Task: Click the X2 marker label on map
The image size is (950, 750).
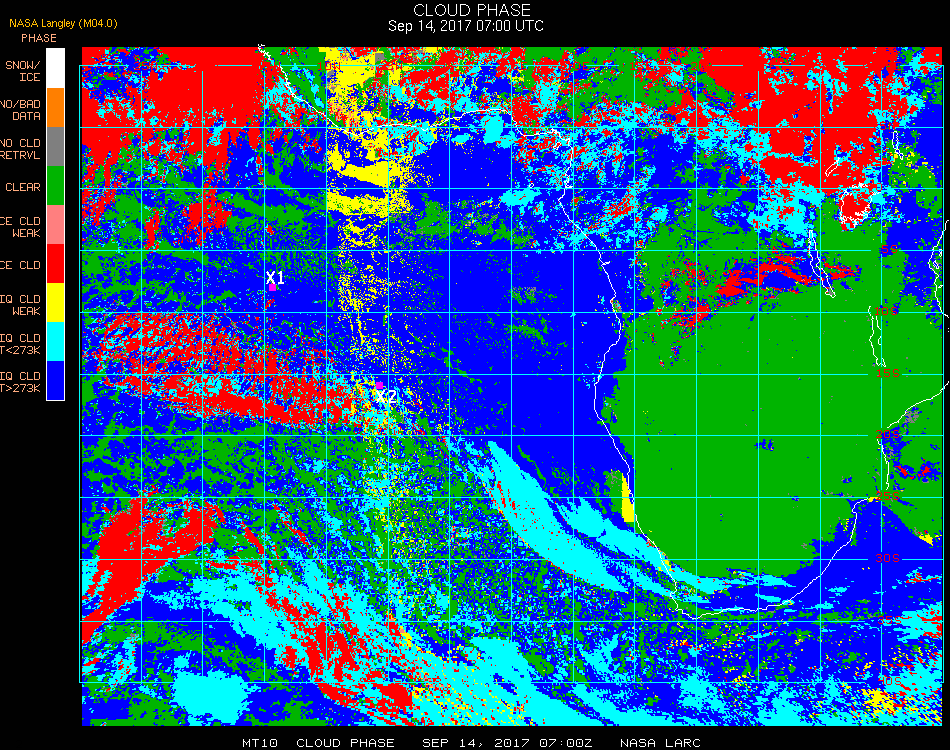Action: coord(386,397)
